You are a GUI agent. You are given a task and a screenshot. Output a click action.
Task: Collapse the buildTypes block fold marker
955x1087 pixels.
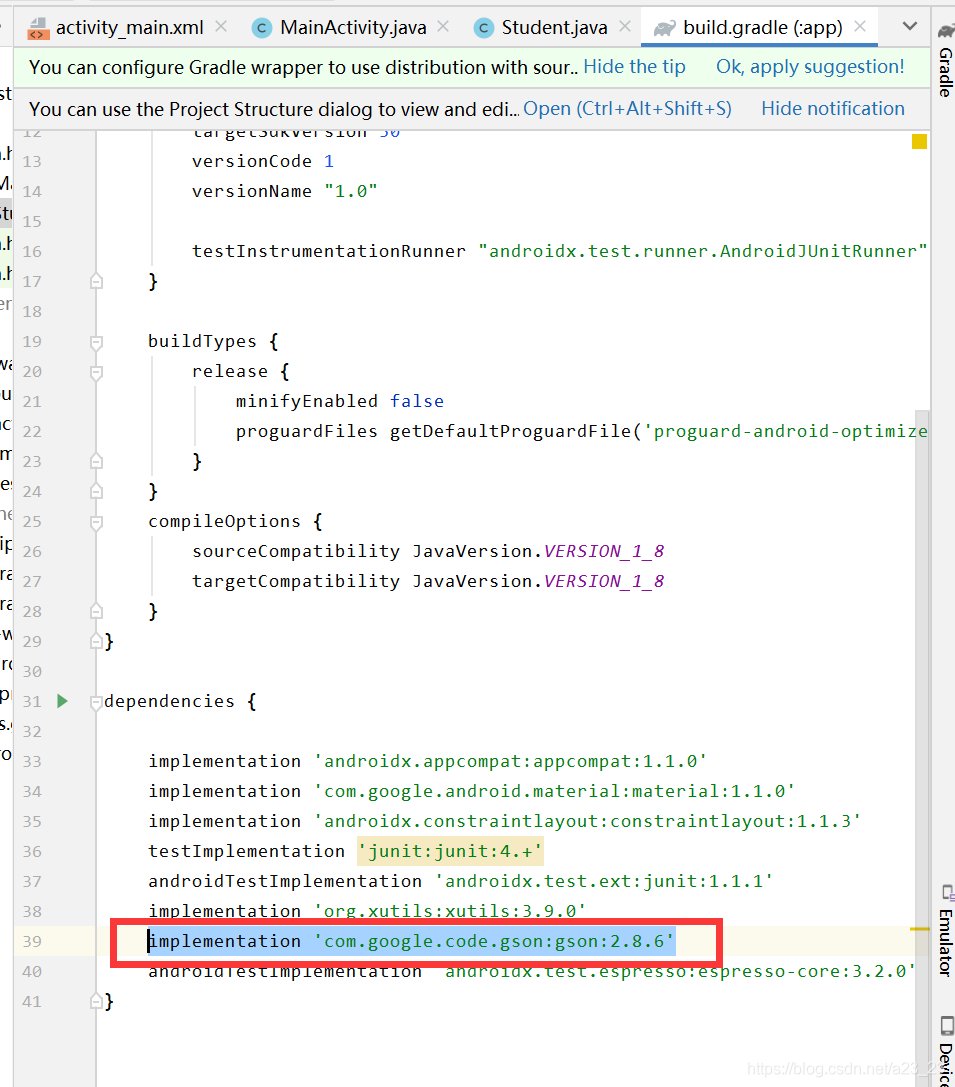pyautogui.click(x=96, y=342)
